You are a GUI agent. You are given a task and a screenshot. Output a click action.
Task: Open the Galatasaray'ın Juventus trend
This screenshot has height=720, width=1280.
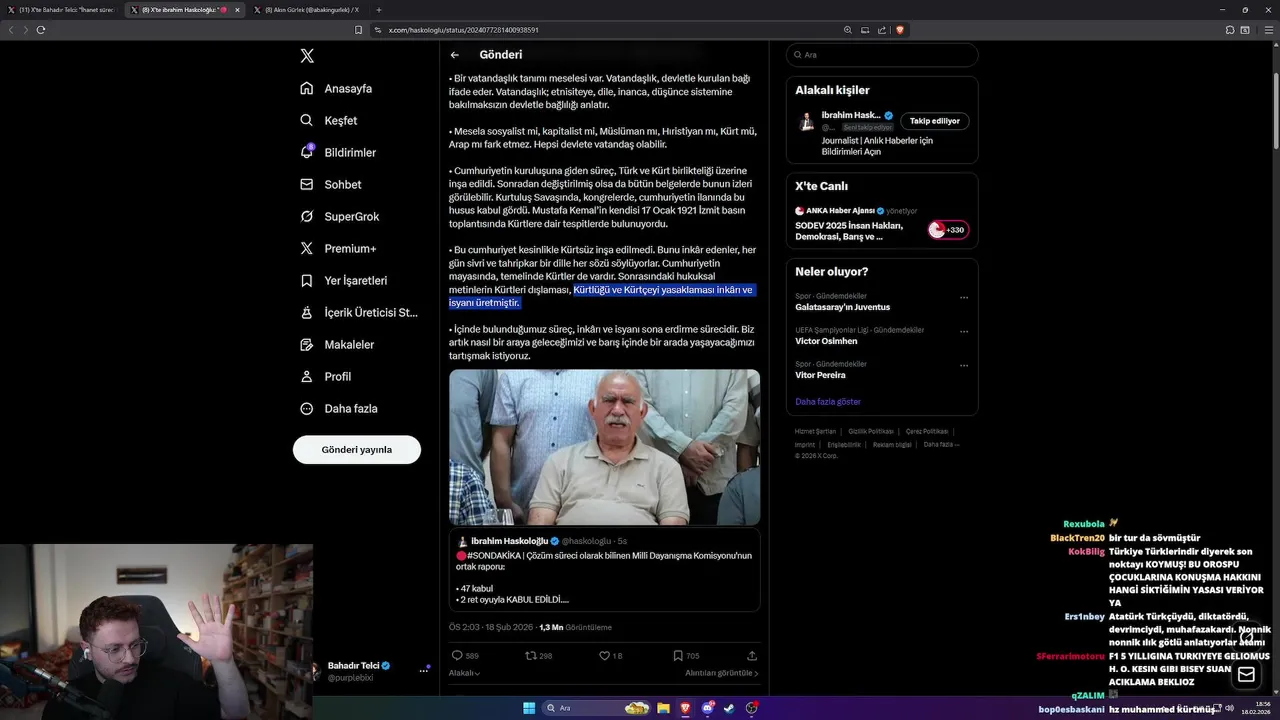(x=843, y=307)
